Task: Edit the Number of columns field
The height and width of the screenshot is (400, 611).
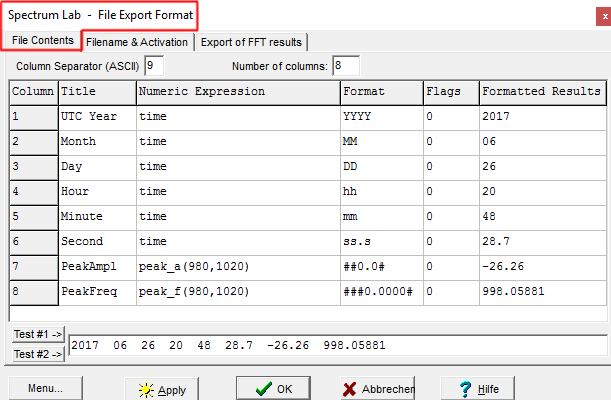Action: click(345, 66)
